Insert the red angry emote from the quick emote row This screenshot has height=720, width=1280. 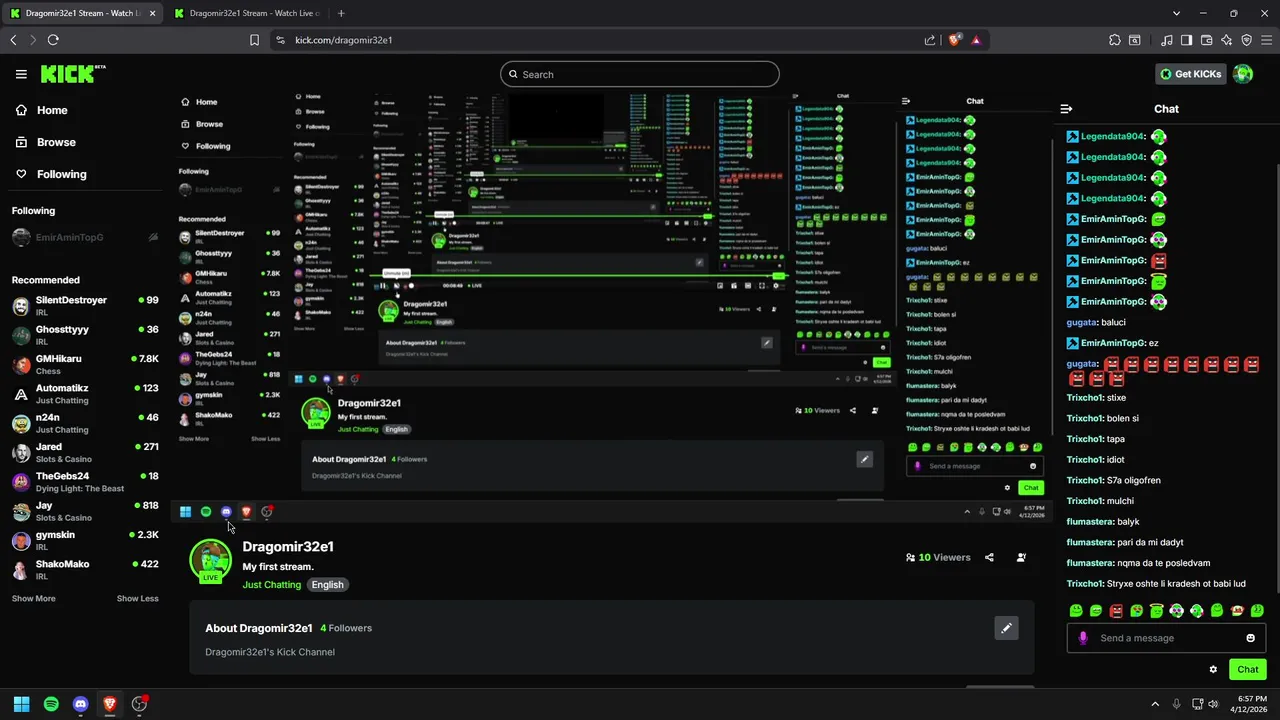1117,610
